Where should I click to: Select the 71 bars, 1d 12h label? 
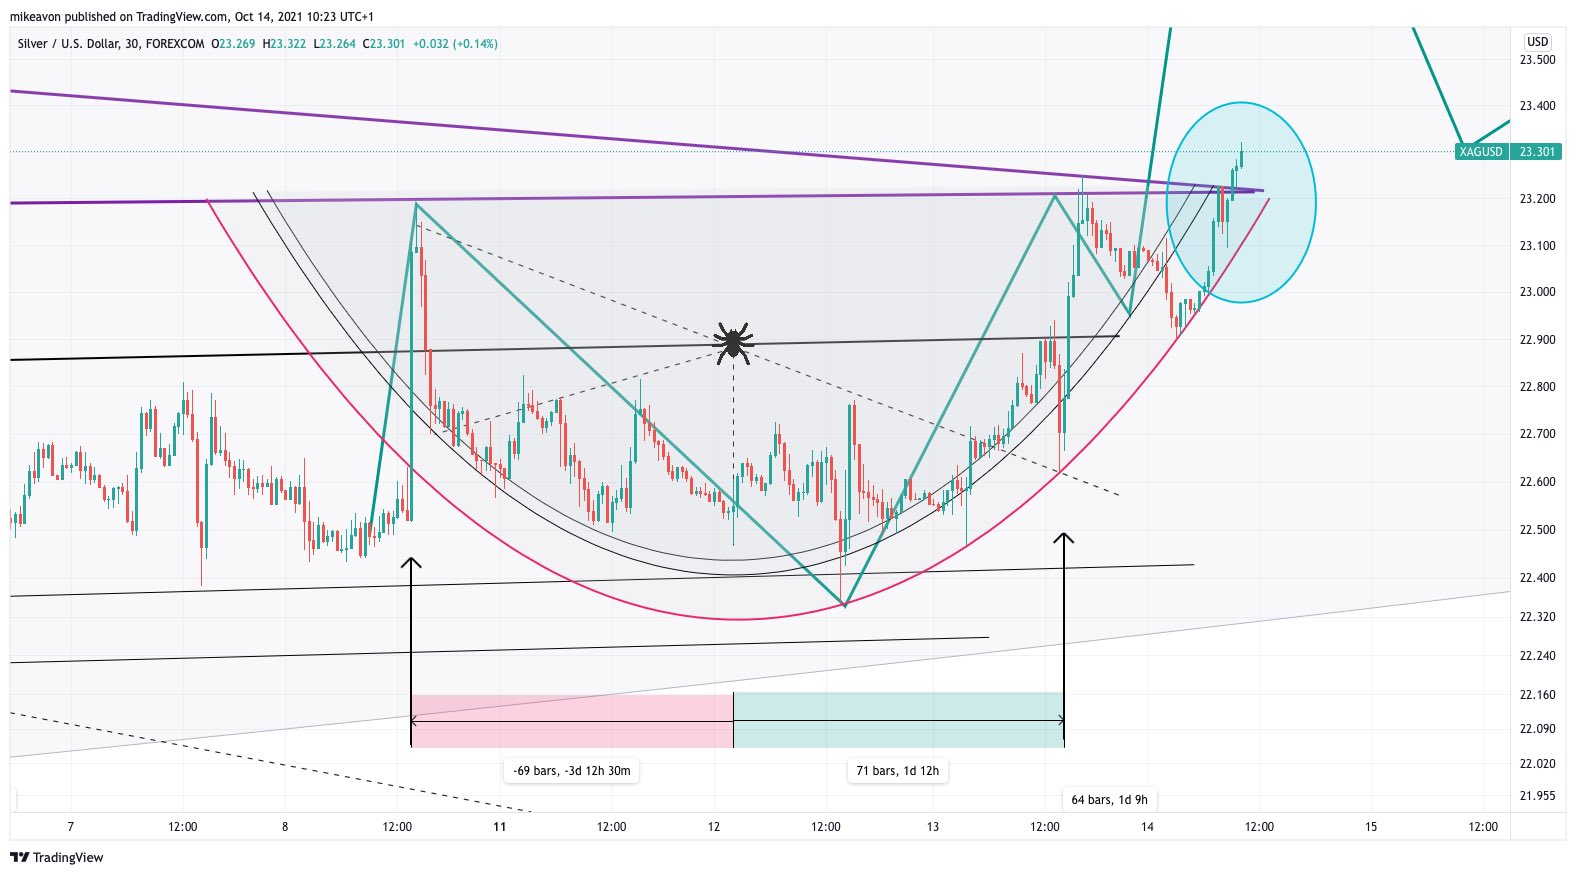click(898, 771)
